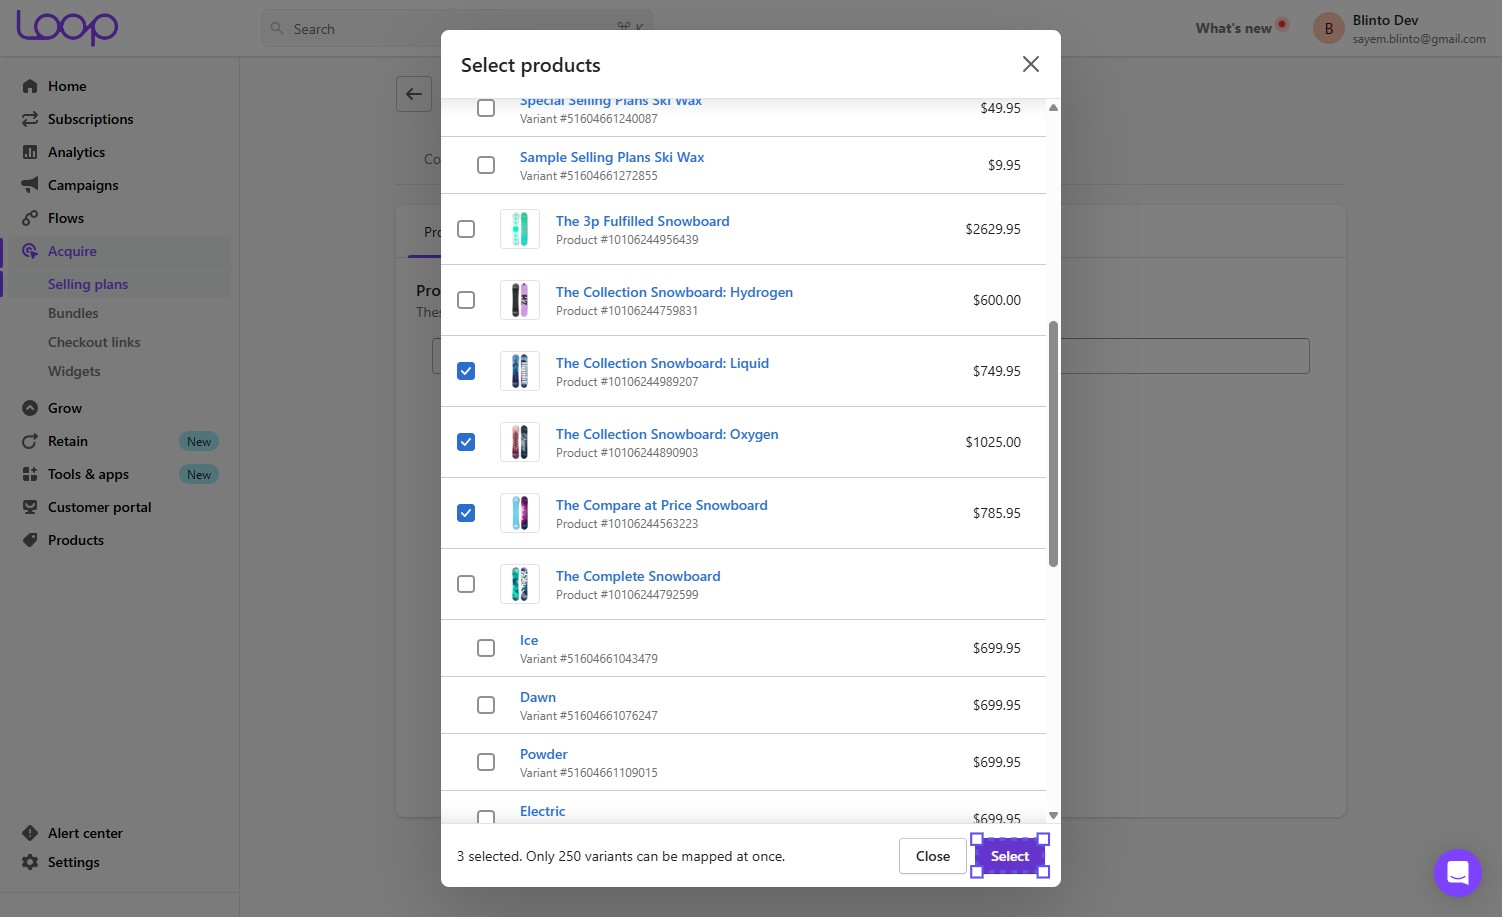1502x917 pixels.
Task: Check The 3p Fulfilled Snowboard
Action: click(466, 229)
